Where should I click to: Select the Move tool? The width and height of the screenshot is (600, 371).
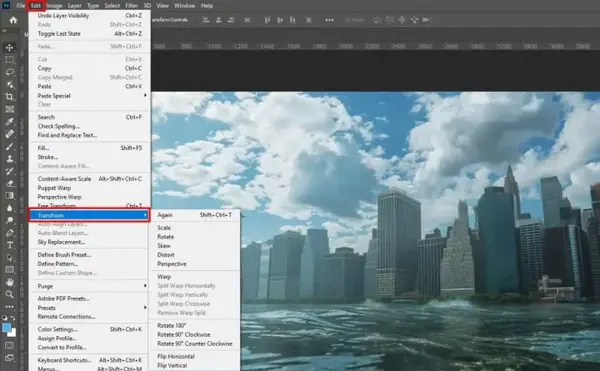point(10,47)
